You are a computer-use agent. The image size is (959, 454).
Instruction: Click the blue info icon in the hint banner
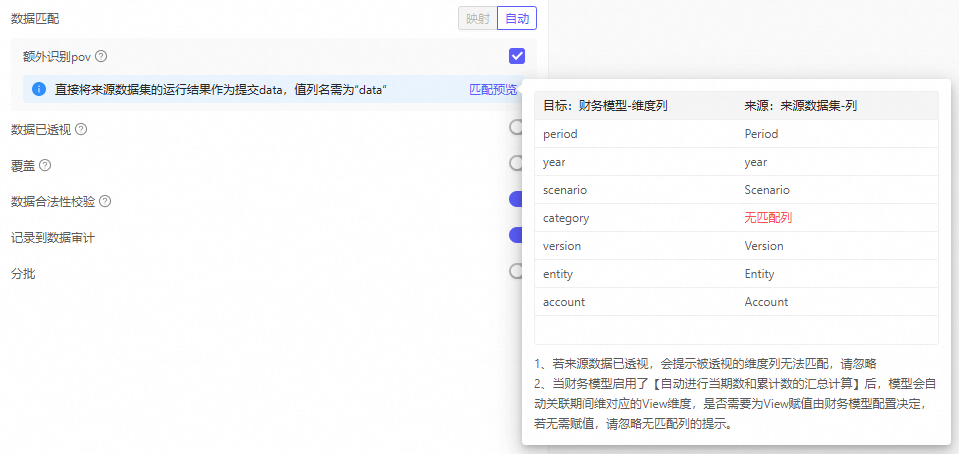tap(39, 90)
